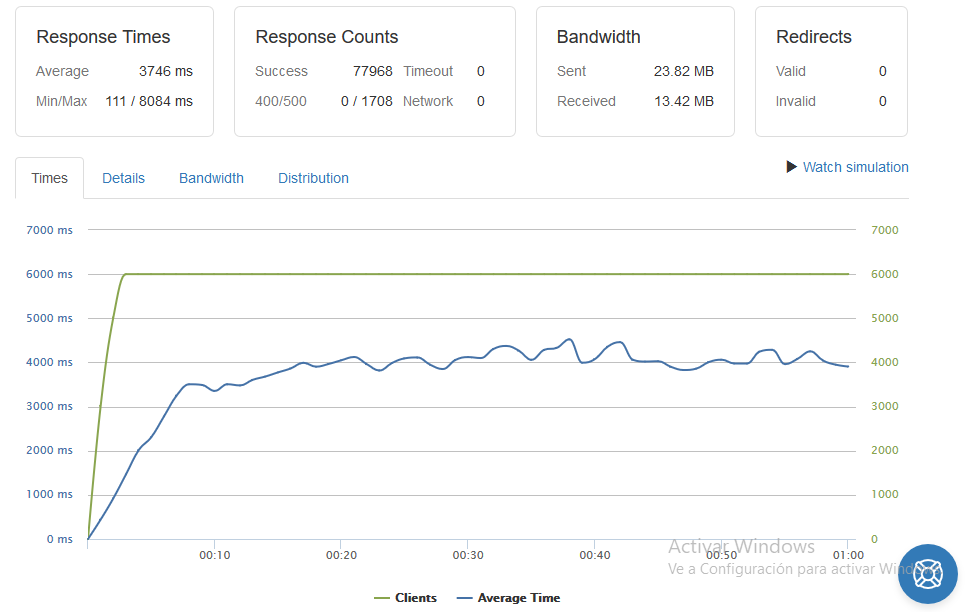Toggle the Average Time legend entry
965x612 pixels.
click(x=508, y=597)
